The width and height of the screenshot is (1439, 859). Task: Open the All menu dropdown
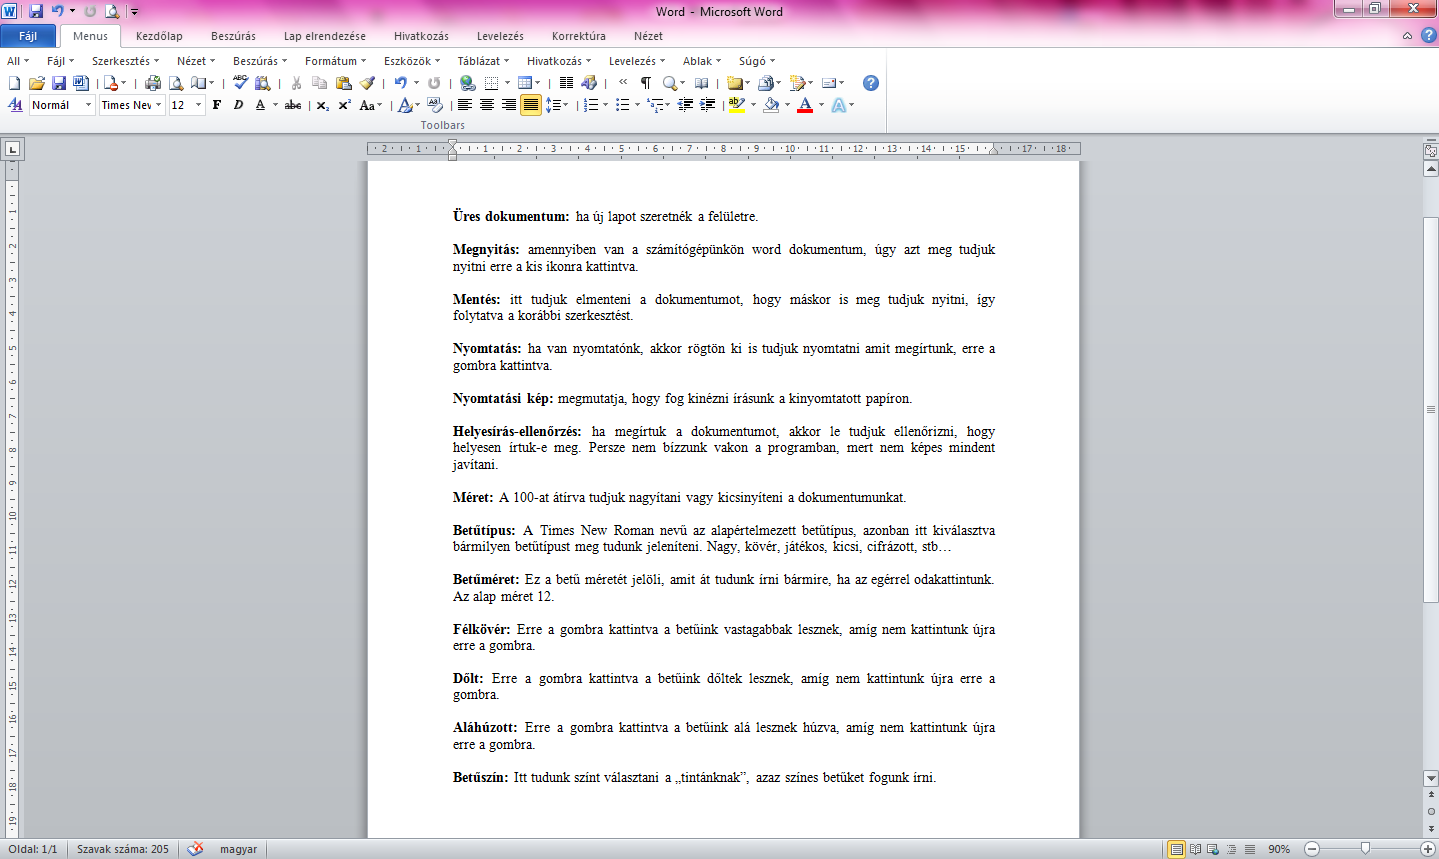(x=18, y=61)
